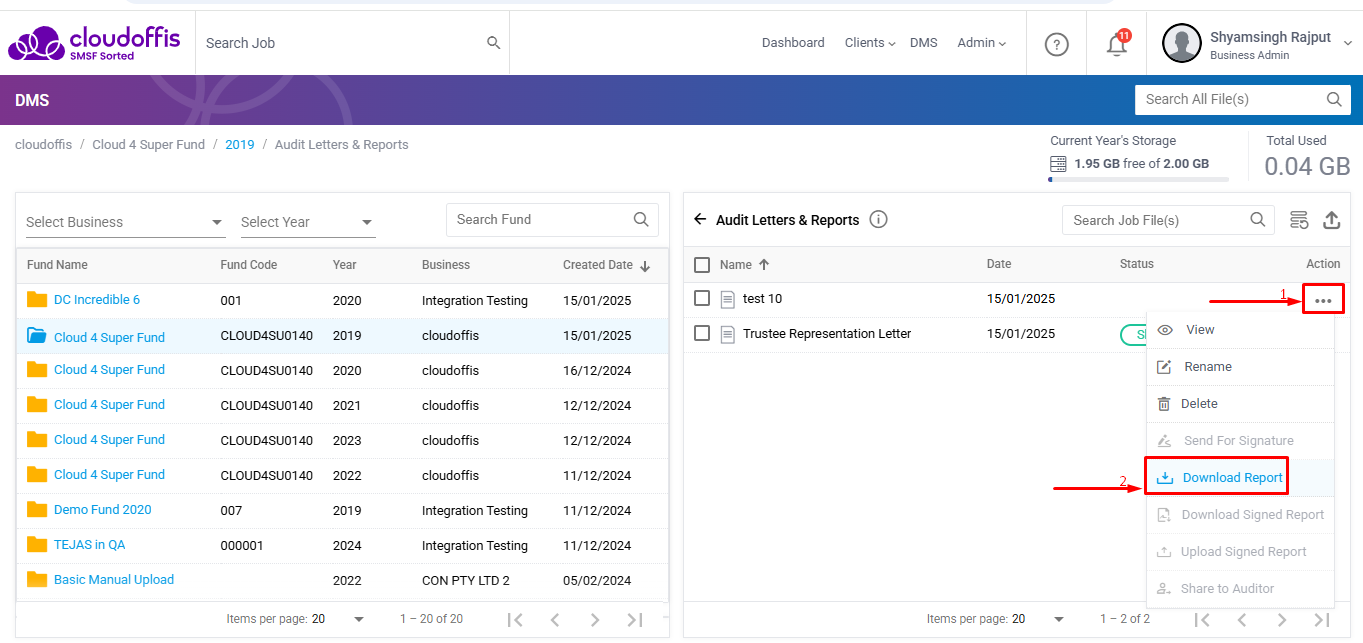Viewport: 1363px width, 643px height.
Task: Click the Search Job magnifier icon
Action: pos(493,43)
